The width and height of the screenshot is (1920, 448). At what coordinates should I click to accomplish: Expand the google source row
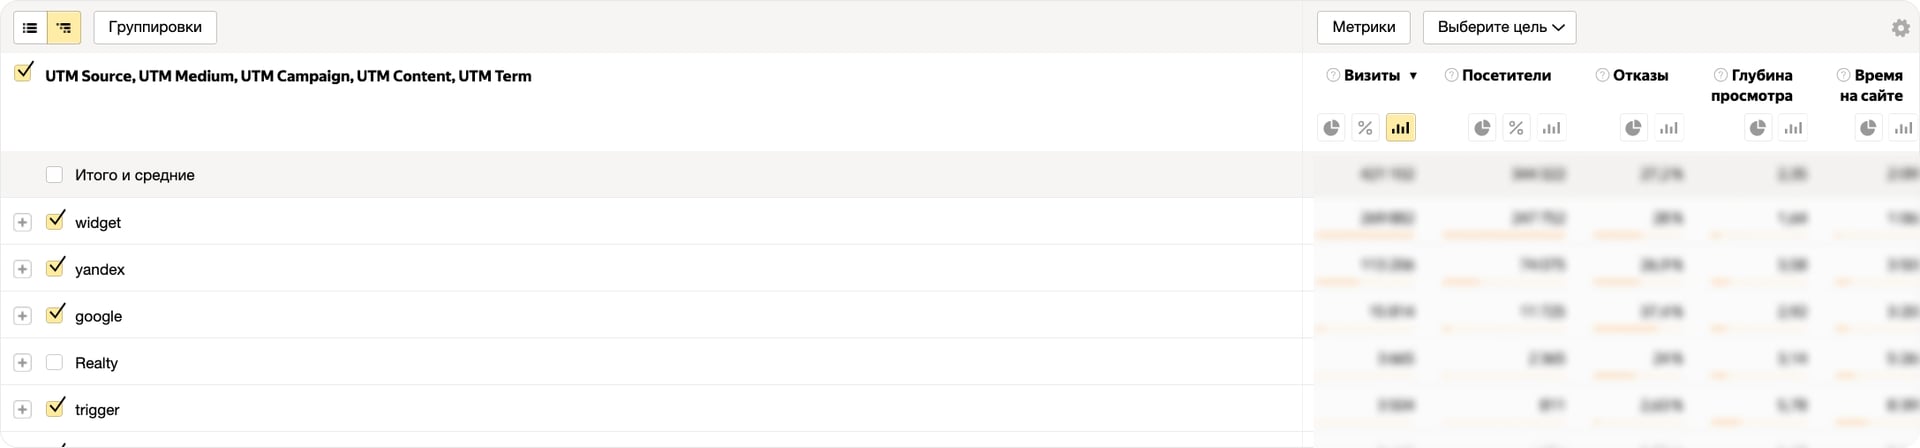coord(22,316)
